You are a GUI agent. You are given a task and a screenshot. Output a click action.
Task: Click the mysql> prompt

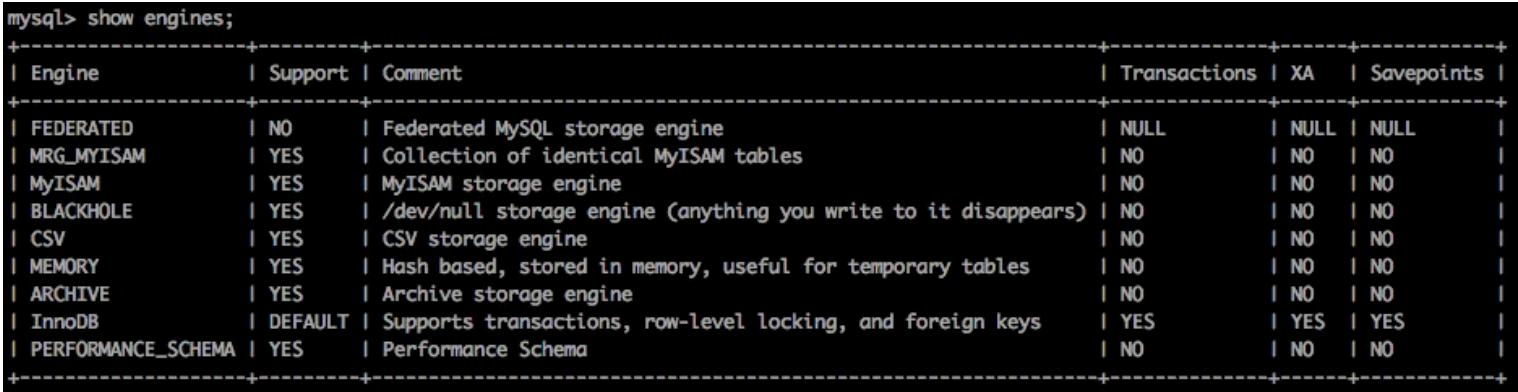27,17
